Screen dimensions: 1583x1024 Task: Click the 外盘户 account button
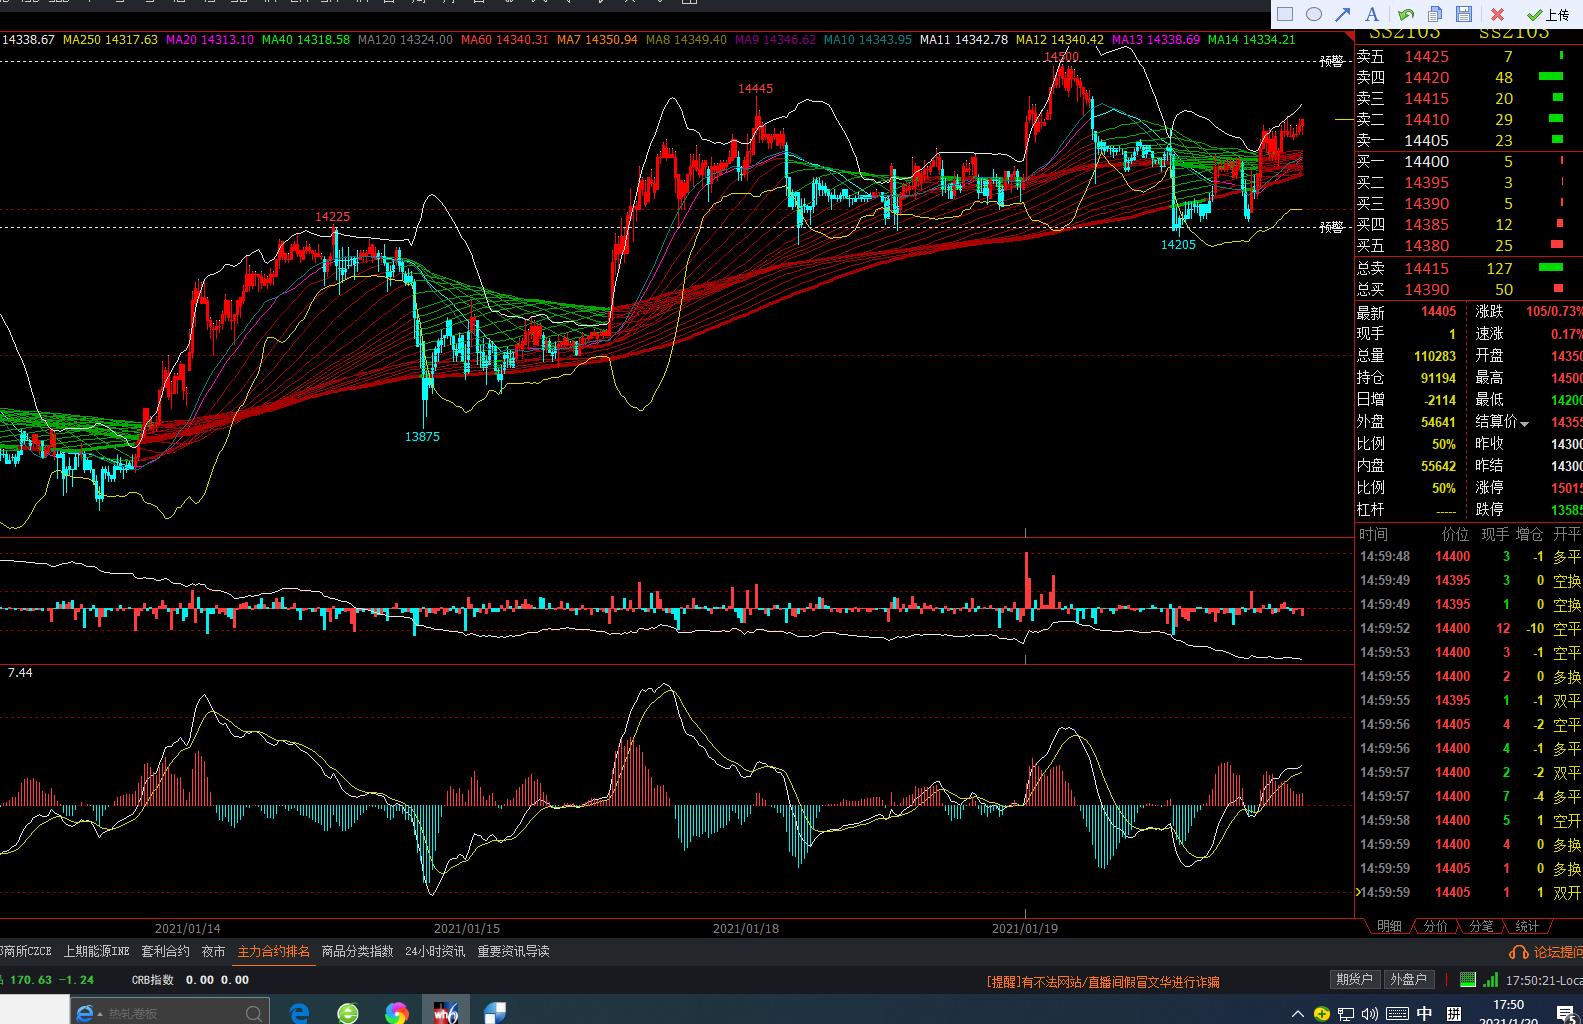[1408, 979]
